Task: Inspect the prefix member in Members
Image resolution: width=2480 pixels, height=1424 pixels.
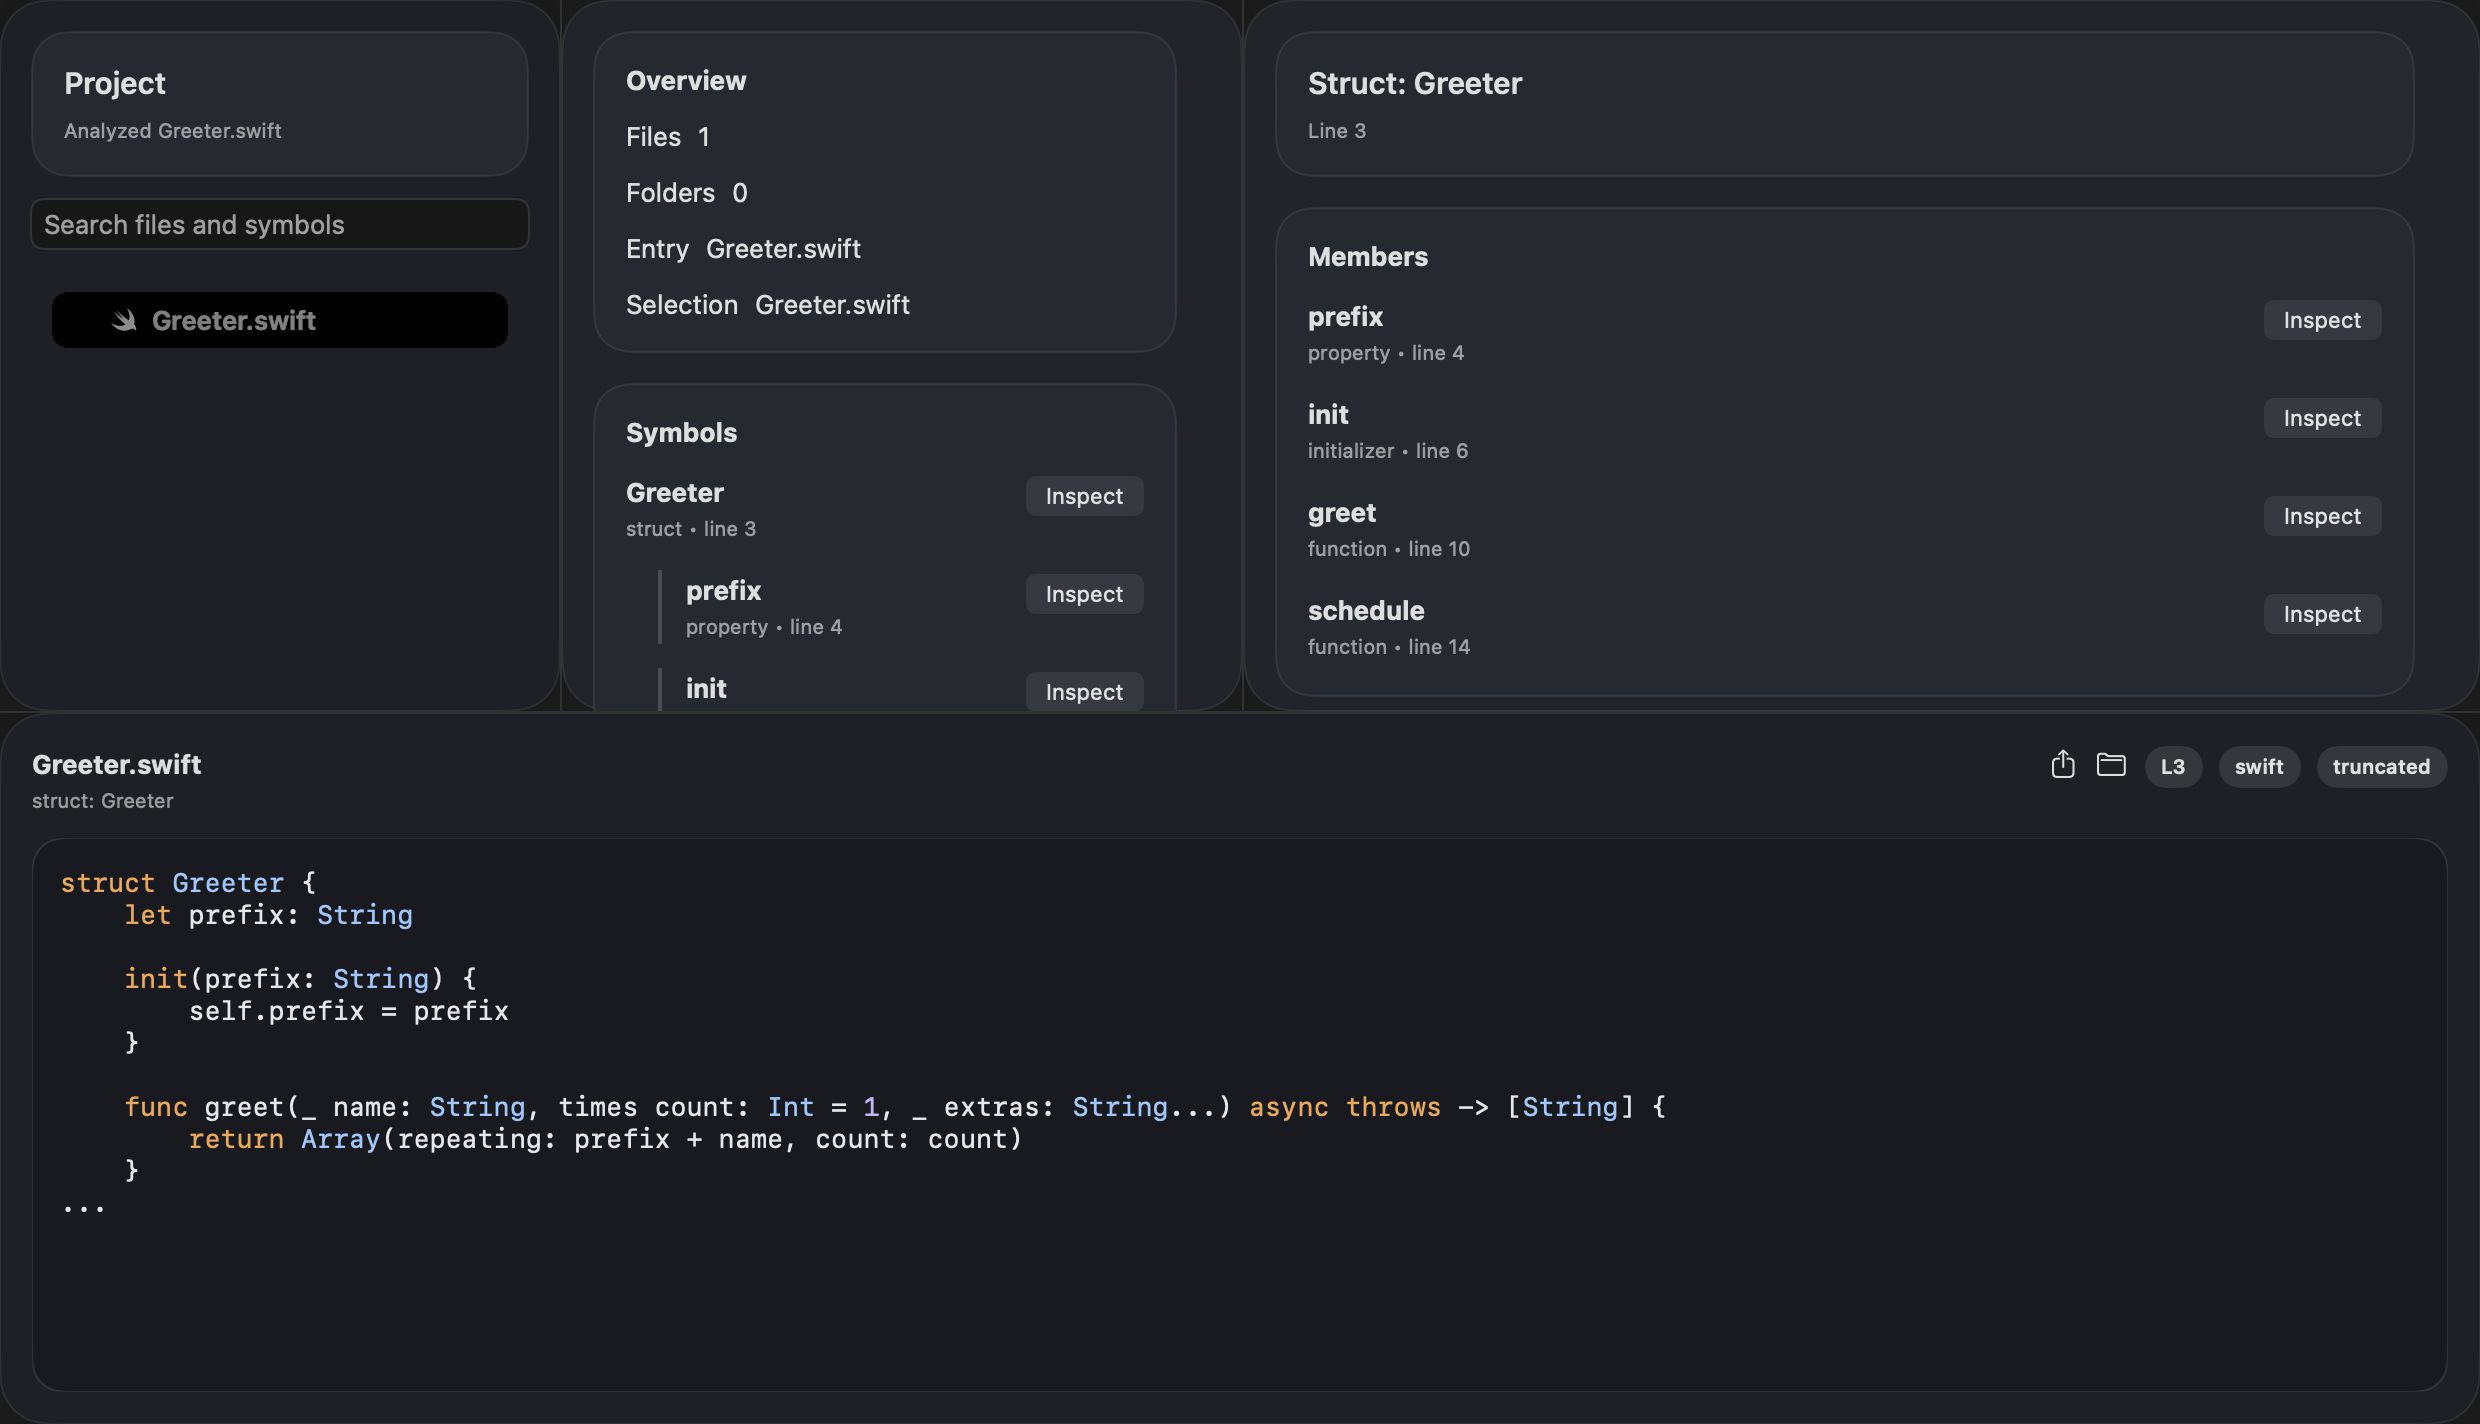Action: click(x=2322, y=320)
